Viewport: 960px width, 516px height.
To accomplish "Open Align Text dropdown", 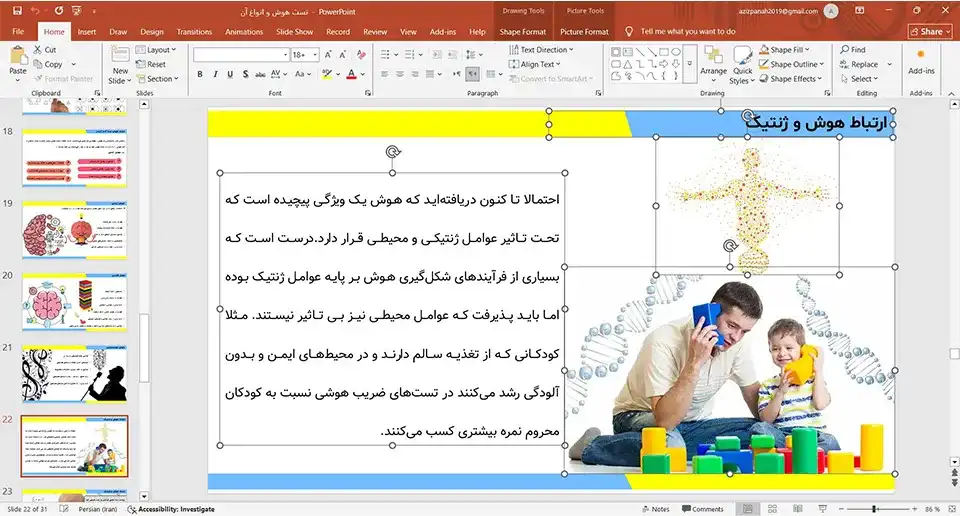I will tap(534, 64).
